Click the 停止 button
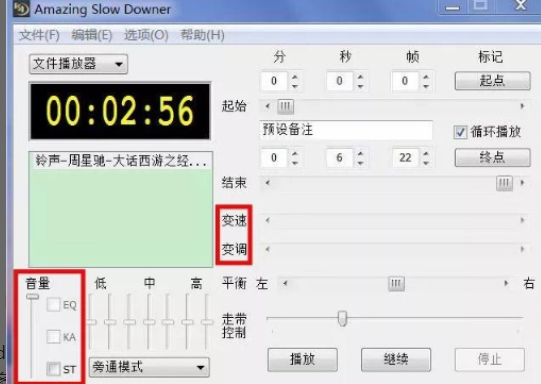Image resolution: width=541 pixels, height=384 pixels. 490,360
